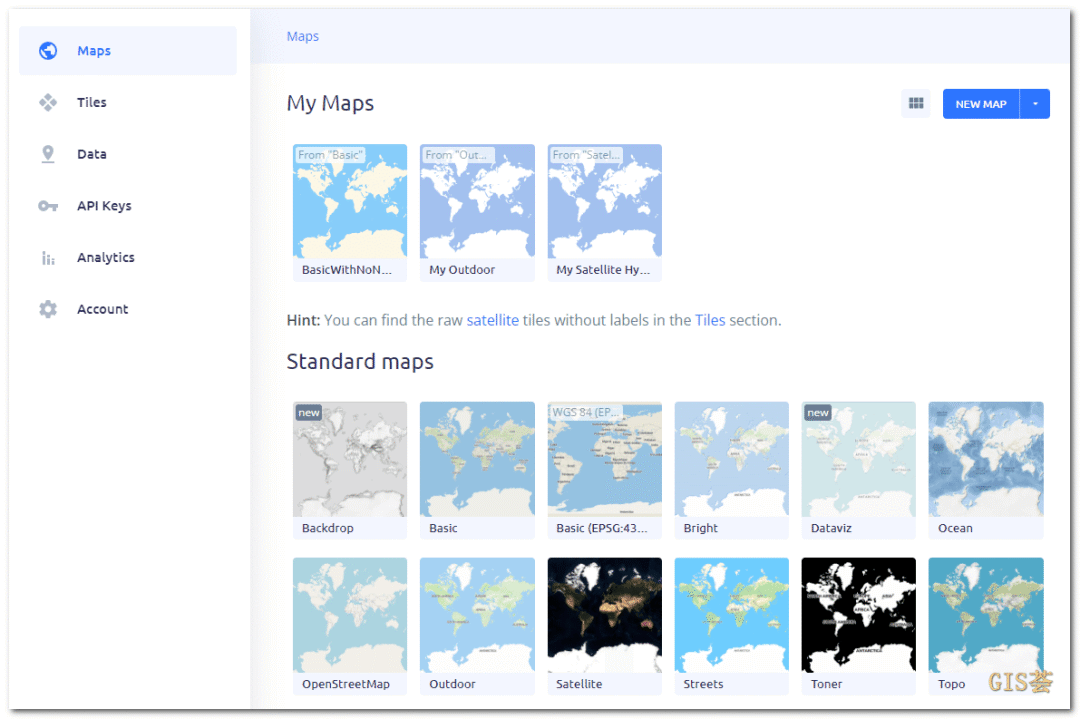1080x719 pixels.
Task: Select the Tiles icon in sidebar
Action: [x=47, y=102]
